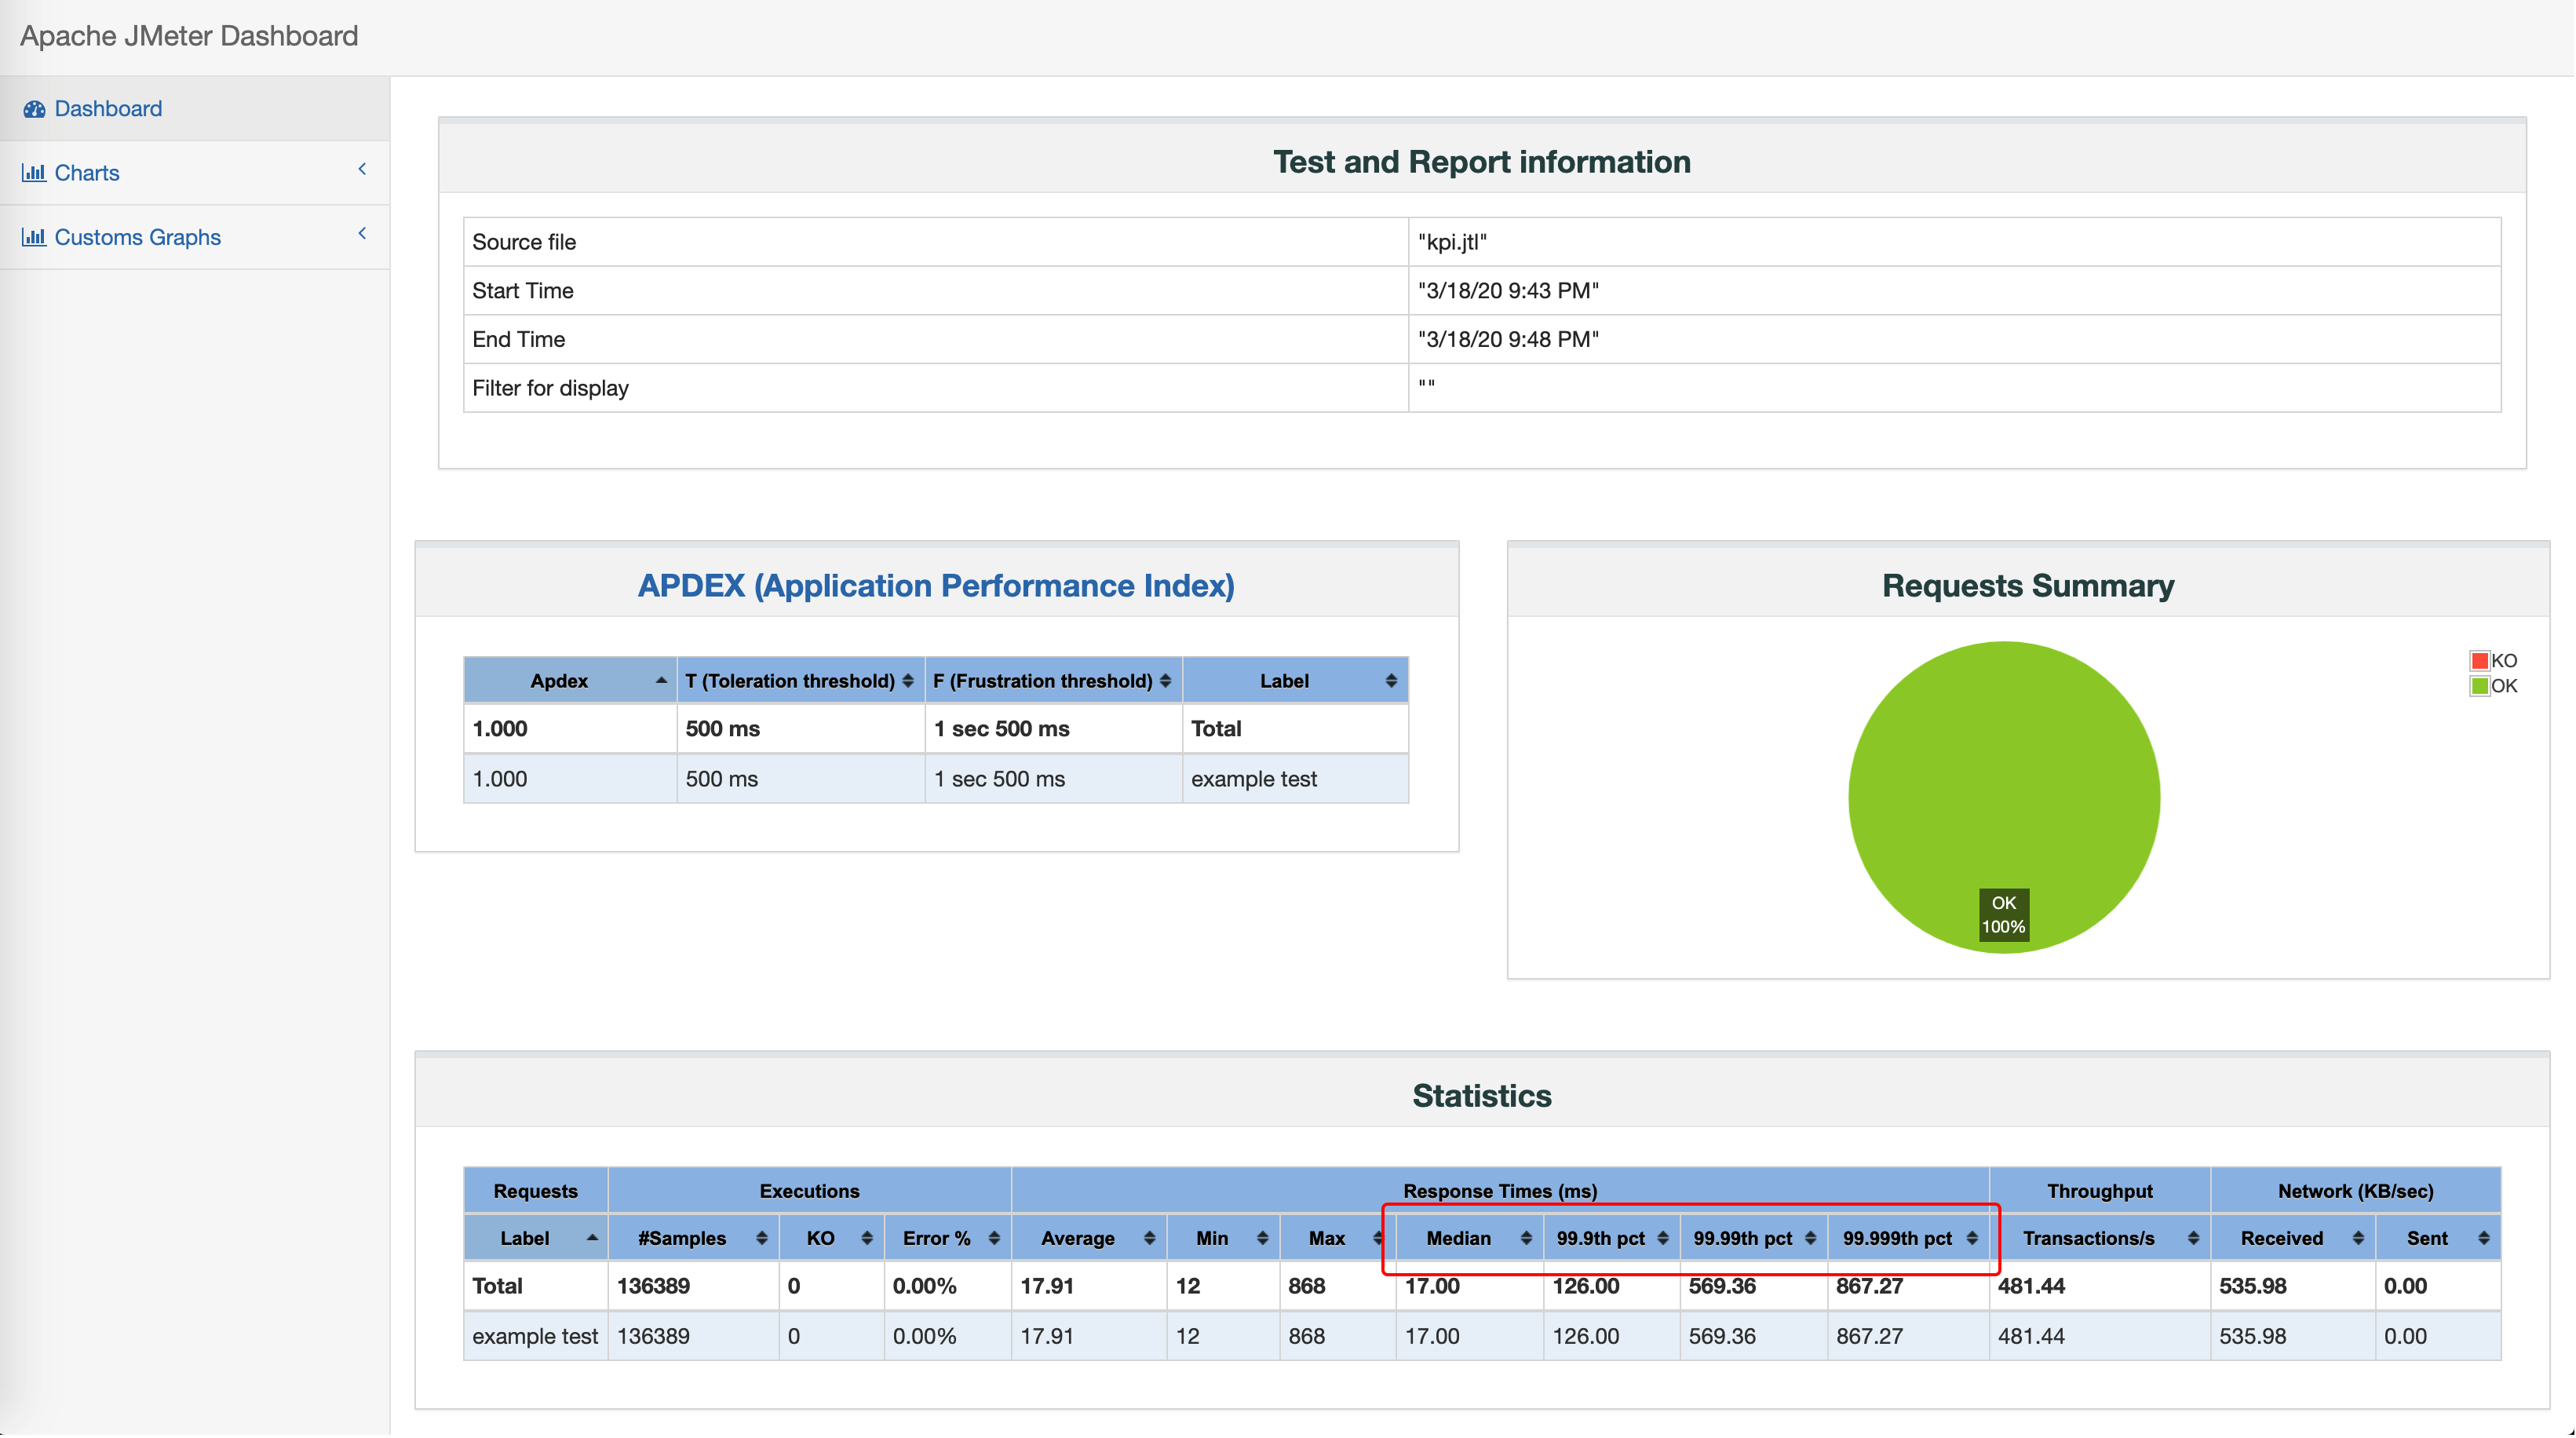This screenshot has width=2576, height=1438.
Task: Click the Charts bar-chart icon
Action: point(34,173)
